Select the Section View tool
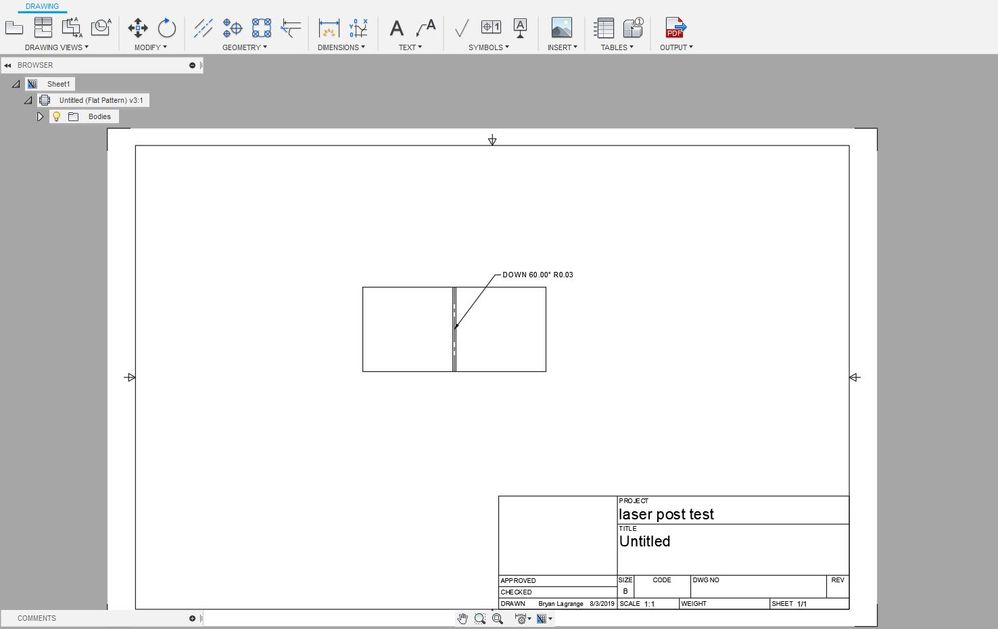Viewport: 998px width, 629px height. (x=72, y=27)
